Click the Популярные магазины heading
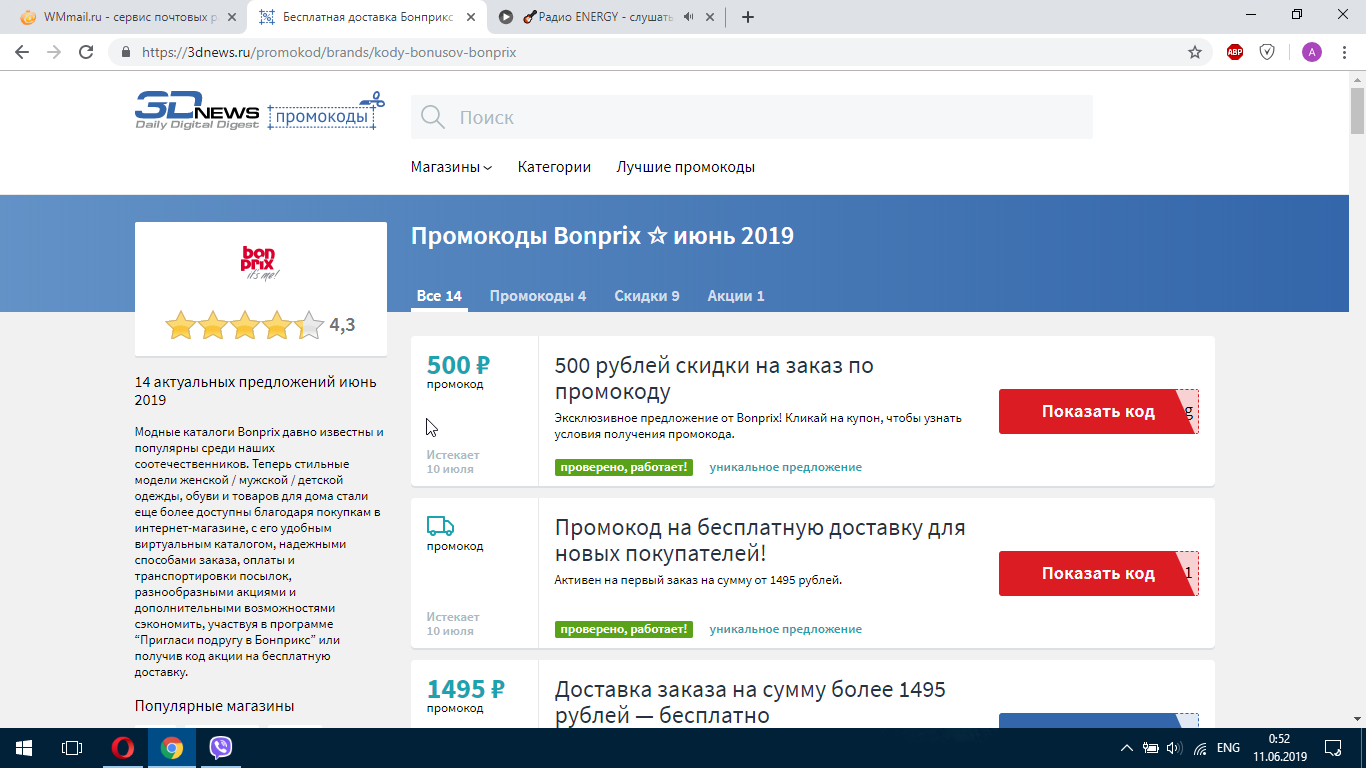This screenshot has height=768, width=1366. click(214, 706)
